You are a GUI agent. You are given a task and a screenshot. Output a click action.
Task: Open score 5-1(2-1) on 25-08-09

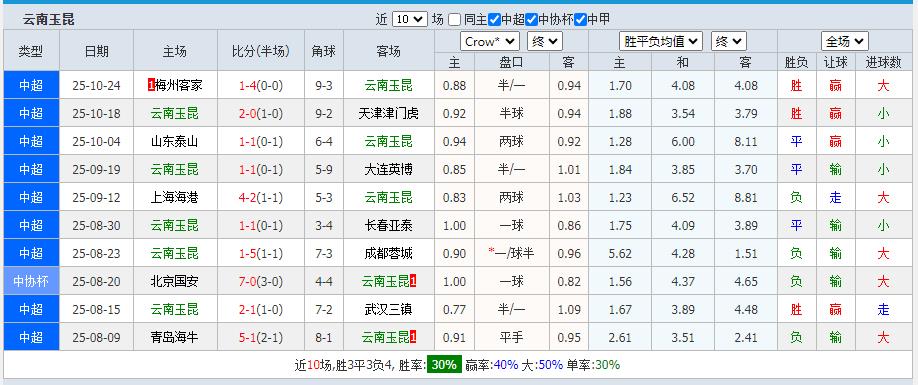261,338
